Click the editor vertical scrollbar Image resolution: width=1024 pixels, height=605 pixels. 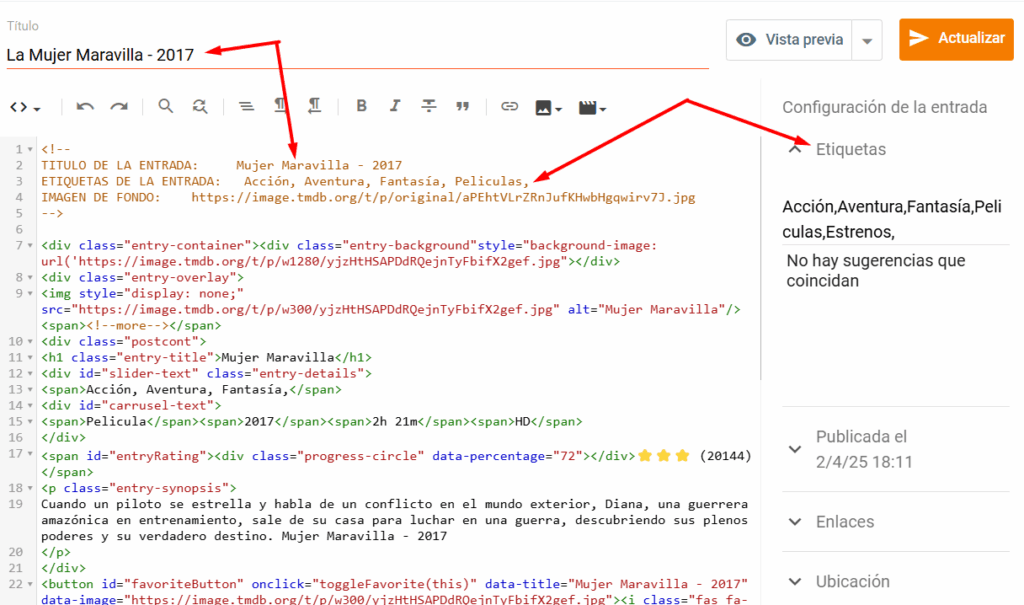[761, 259]
